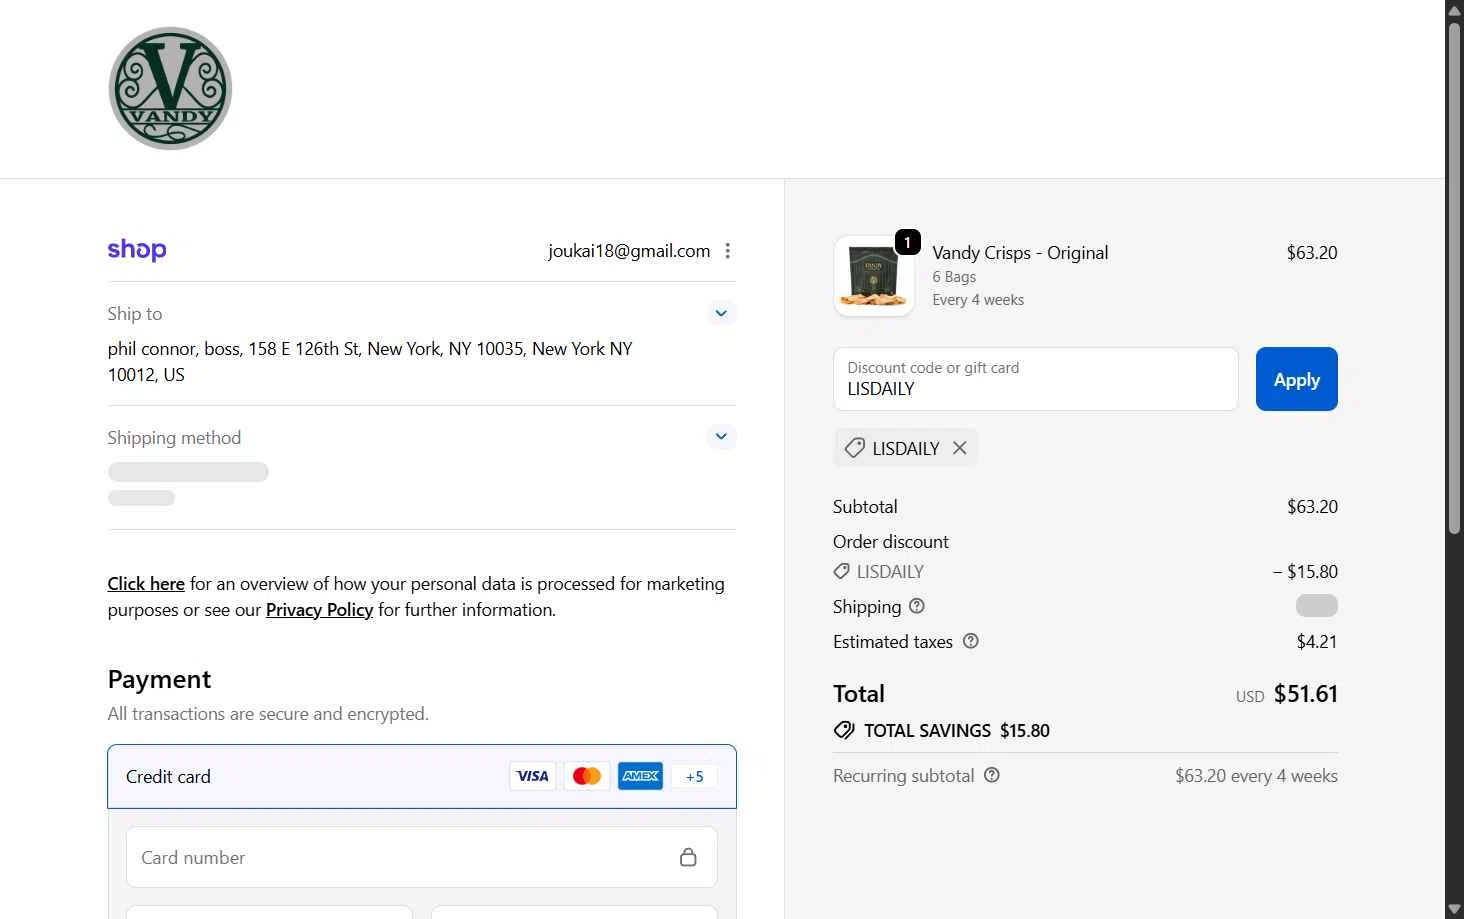Select the Credit card payment option
The height and width of the screenshot is (919, 1464).
click(422, 776)
